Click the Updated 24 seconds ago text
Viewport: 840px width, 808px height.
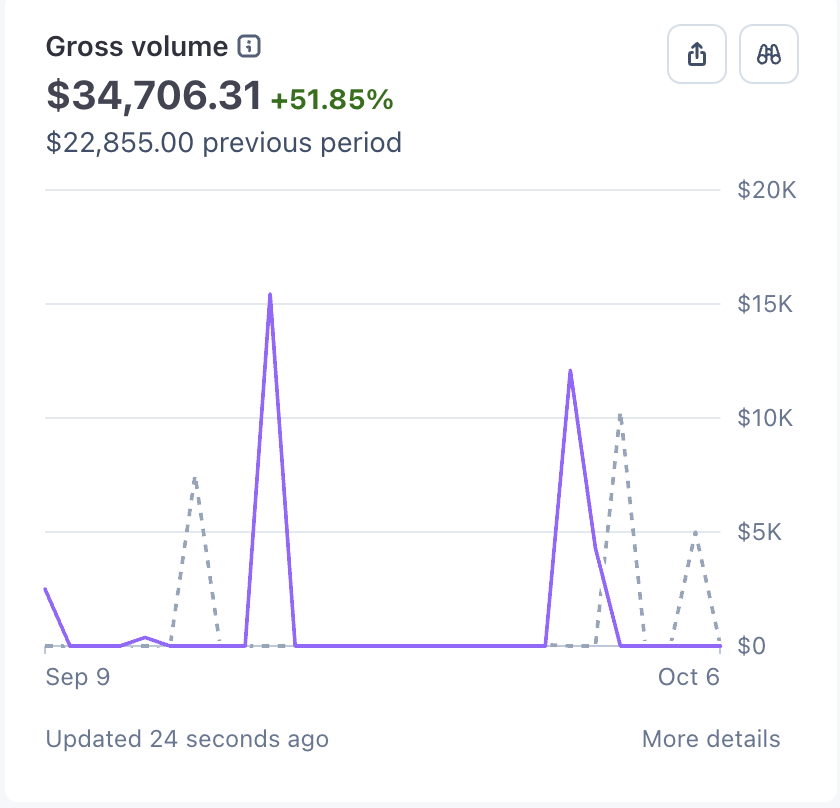[187, 739]
